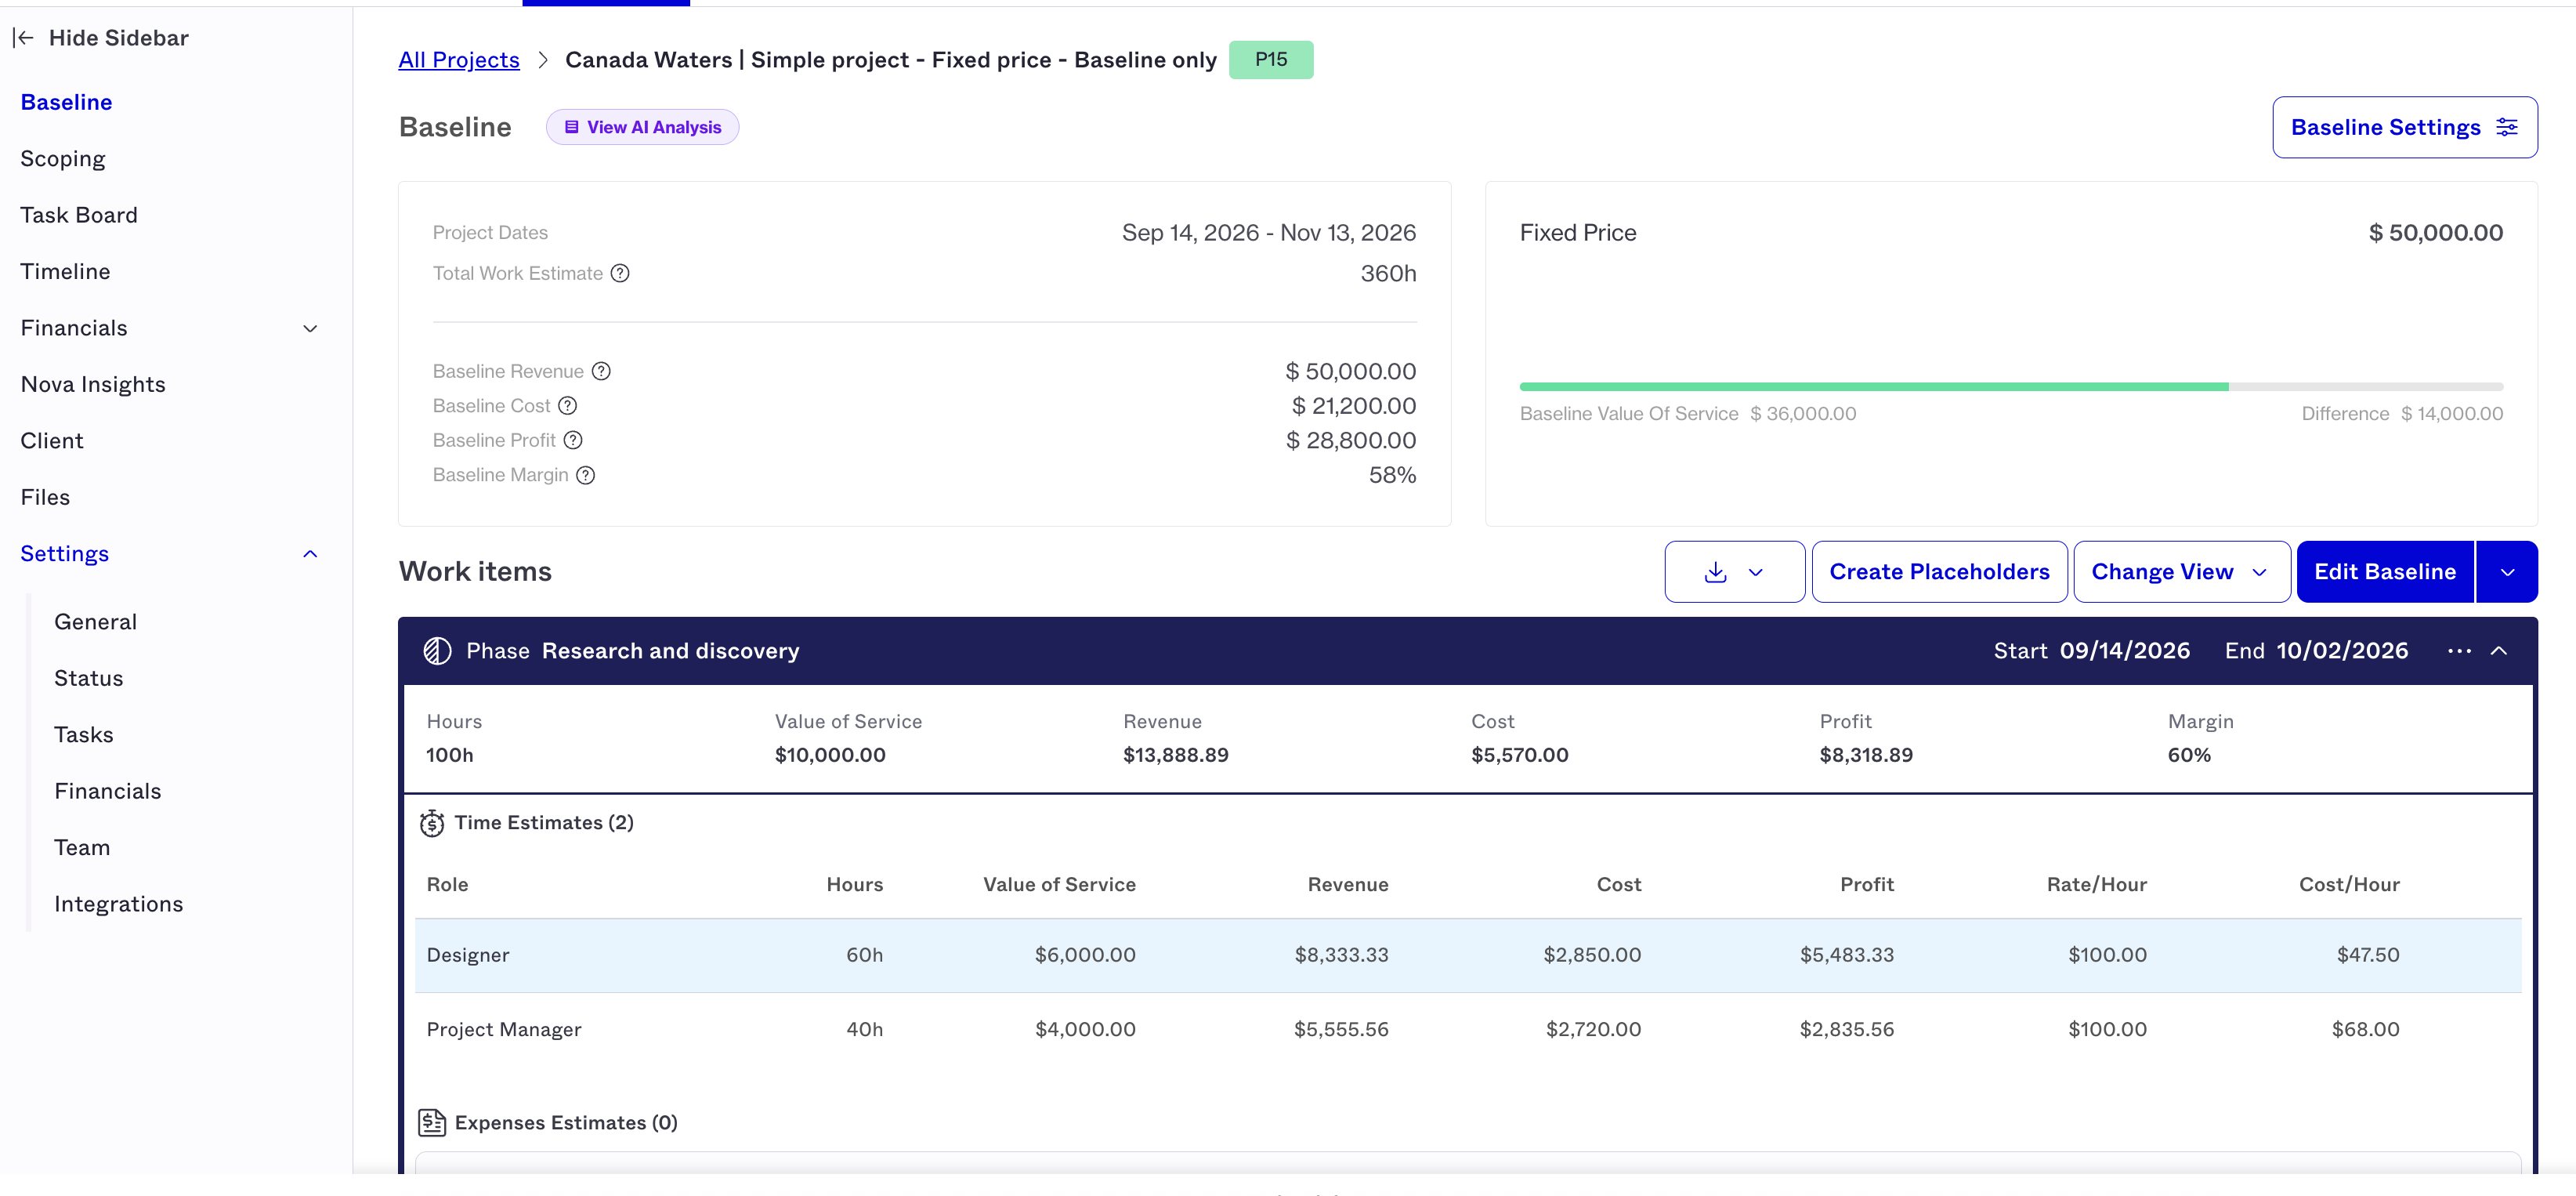2576x1196 pixels.
Task: Click the Baseline Cost info icon
Action: (x=568, y=406)
